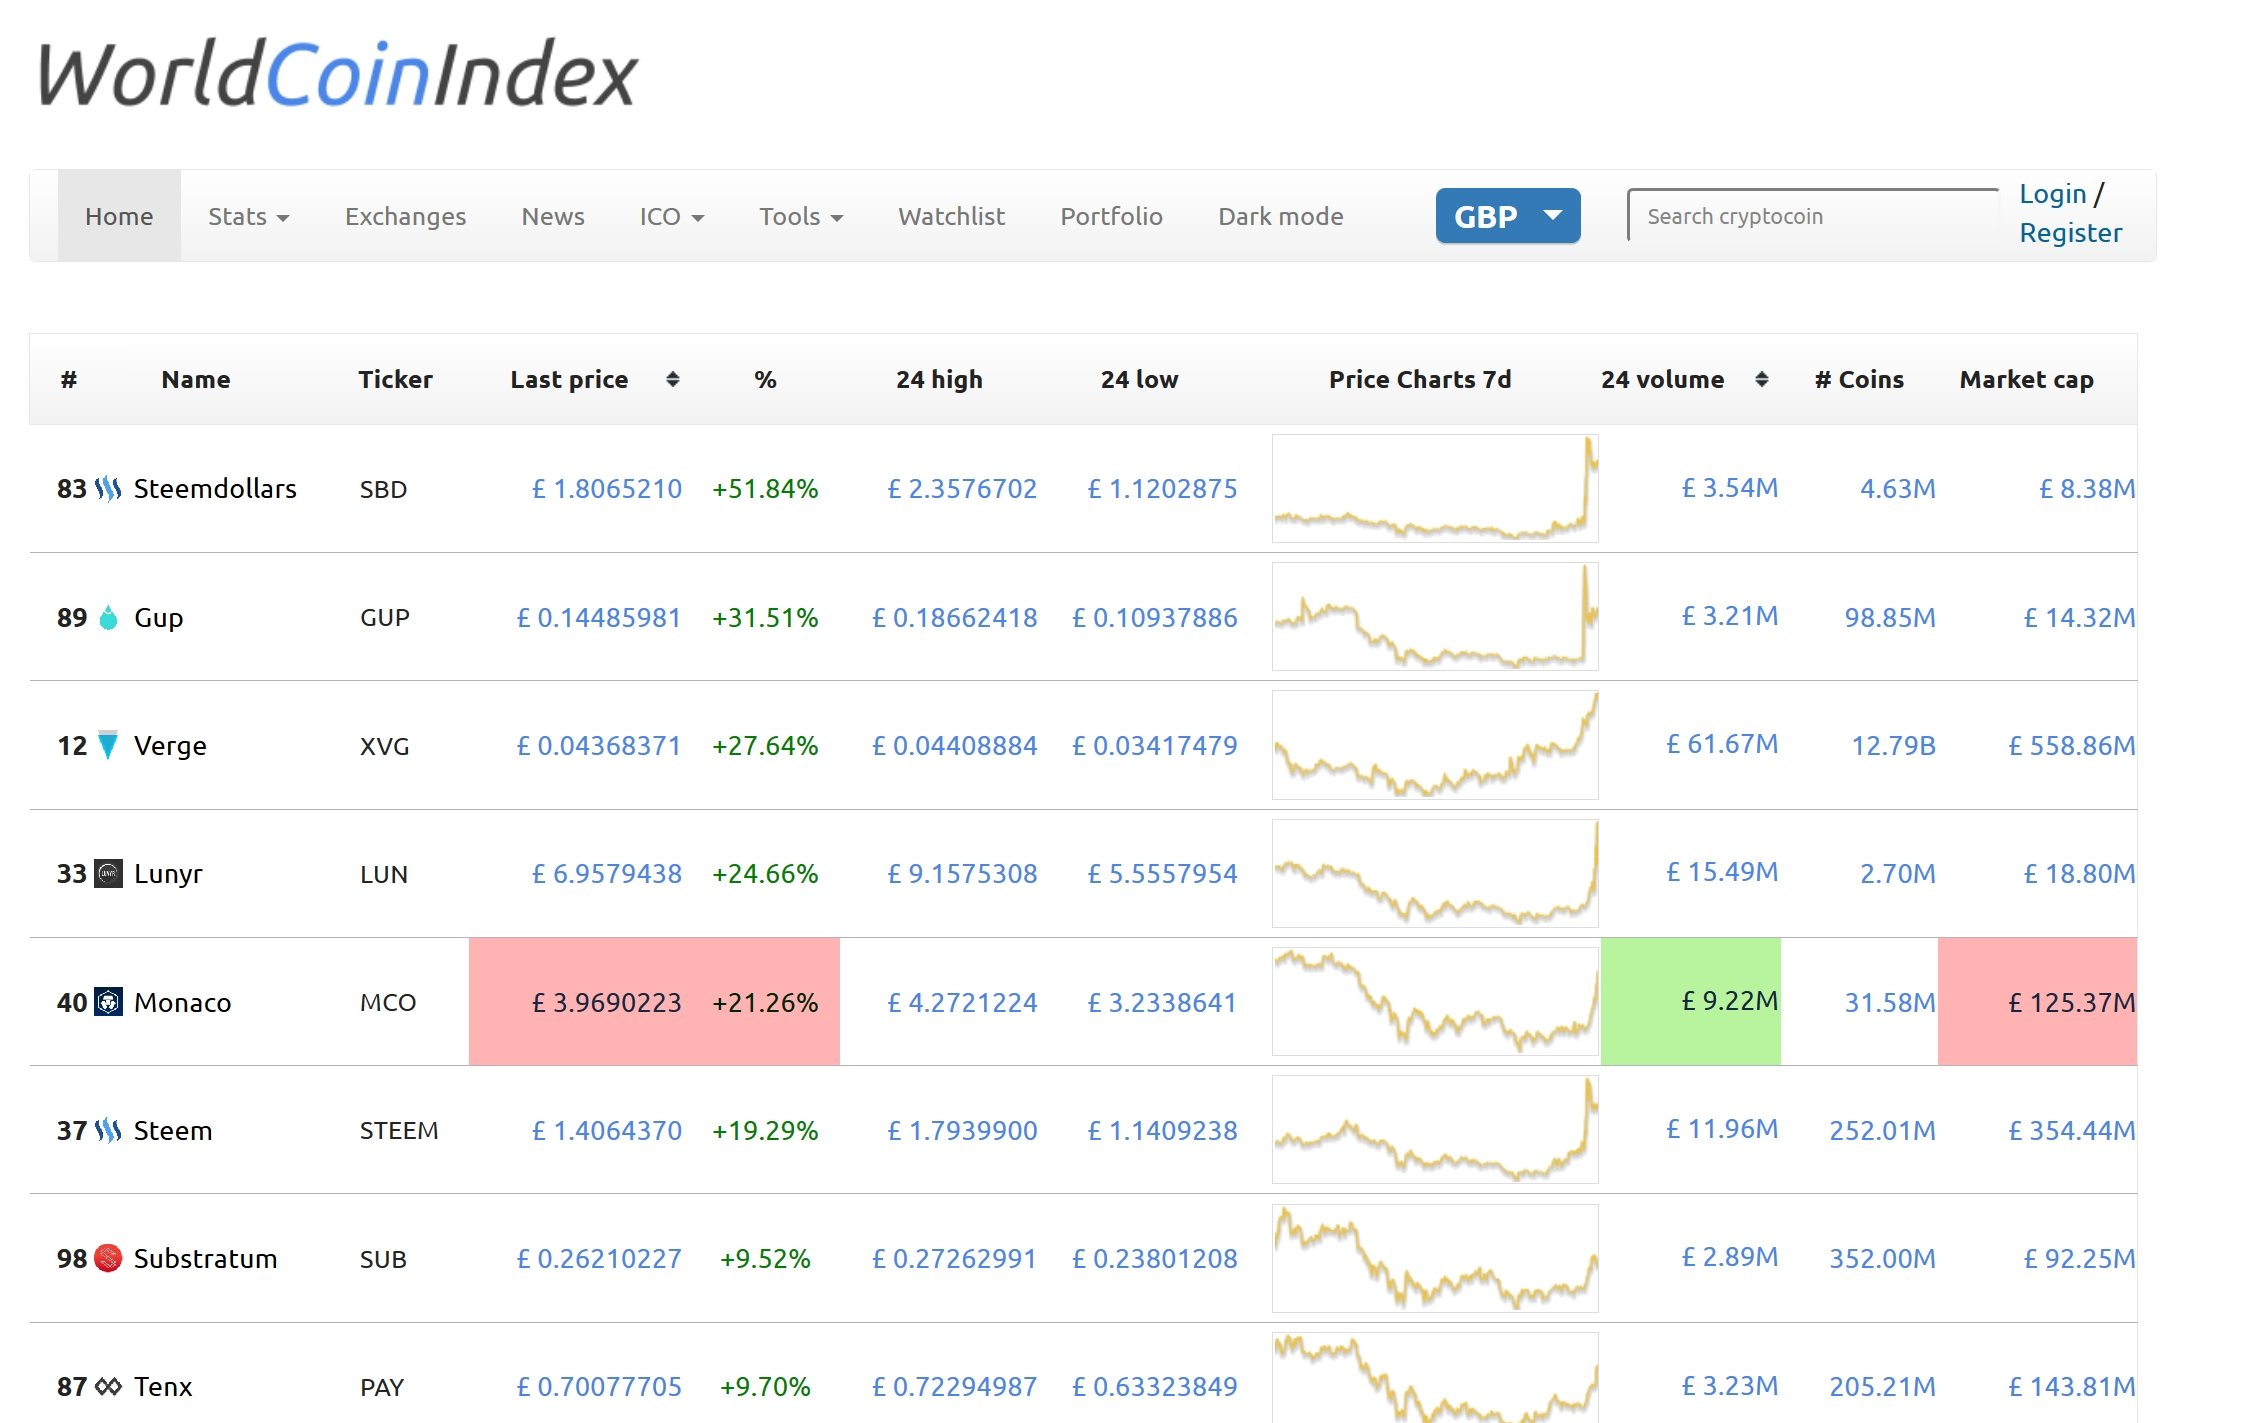Viewport: 2241px width, 1423px height.
Task: Click the Substratum red coin icon
Action: point(108,1258)
